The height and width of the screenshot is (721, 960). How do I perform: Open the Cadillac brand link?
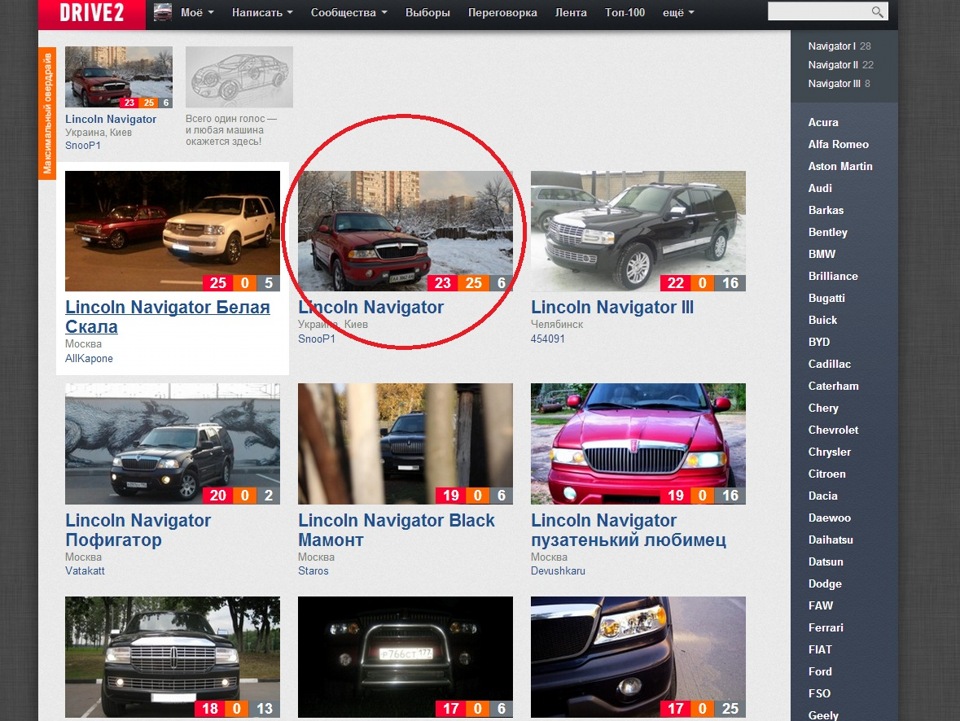coord(830,364)
